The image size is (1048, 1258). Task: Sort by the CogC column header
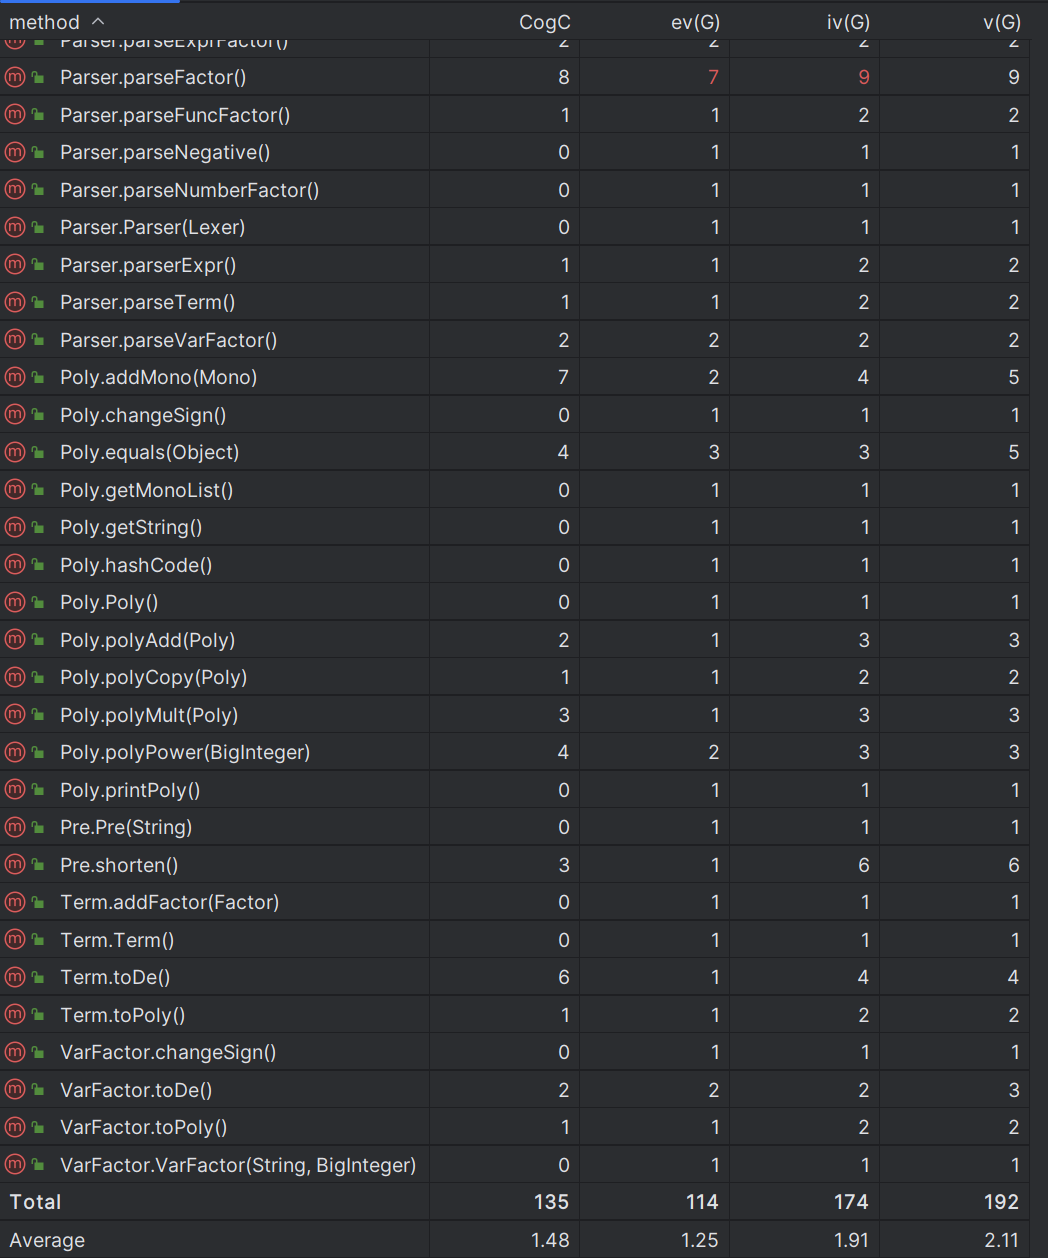[x=545, y=22]
